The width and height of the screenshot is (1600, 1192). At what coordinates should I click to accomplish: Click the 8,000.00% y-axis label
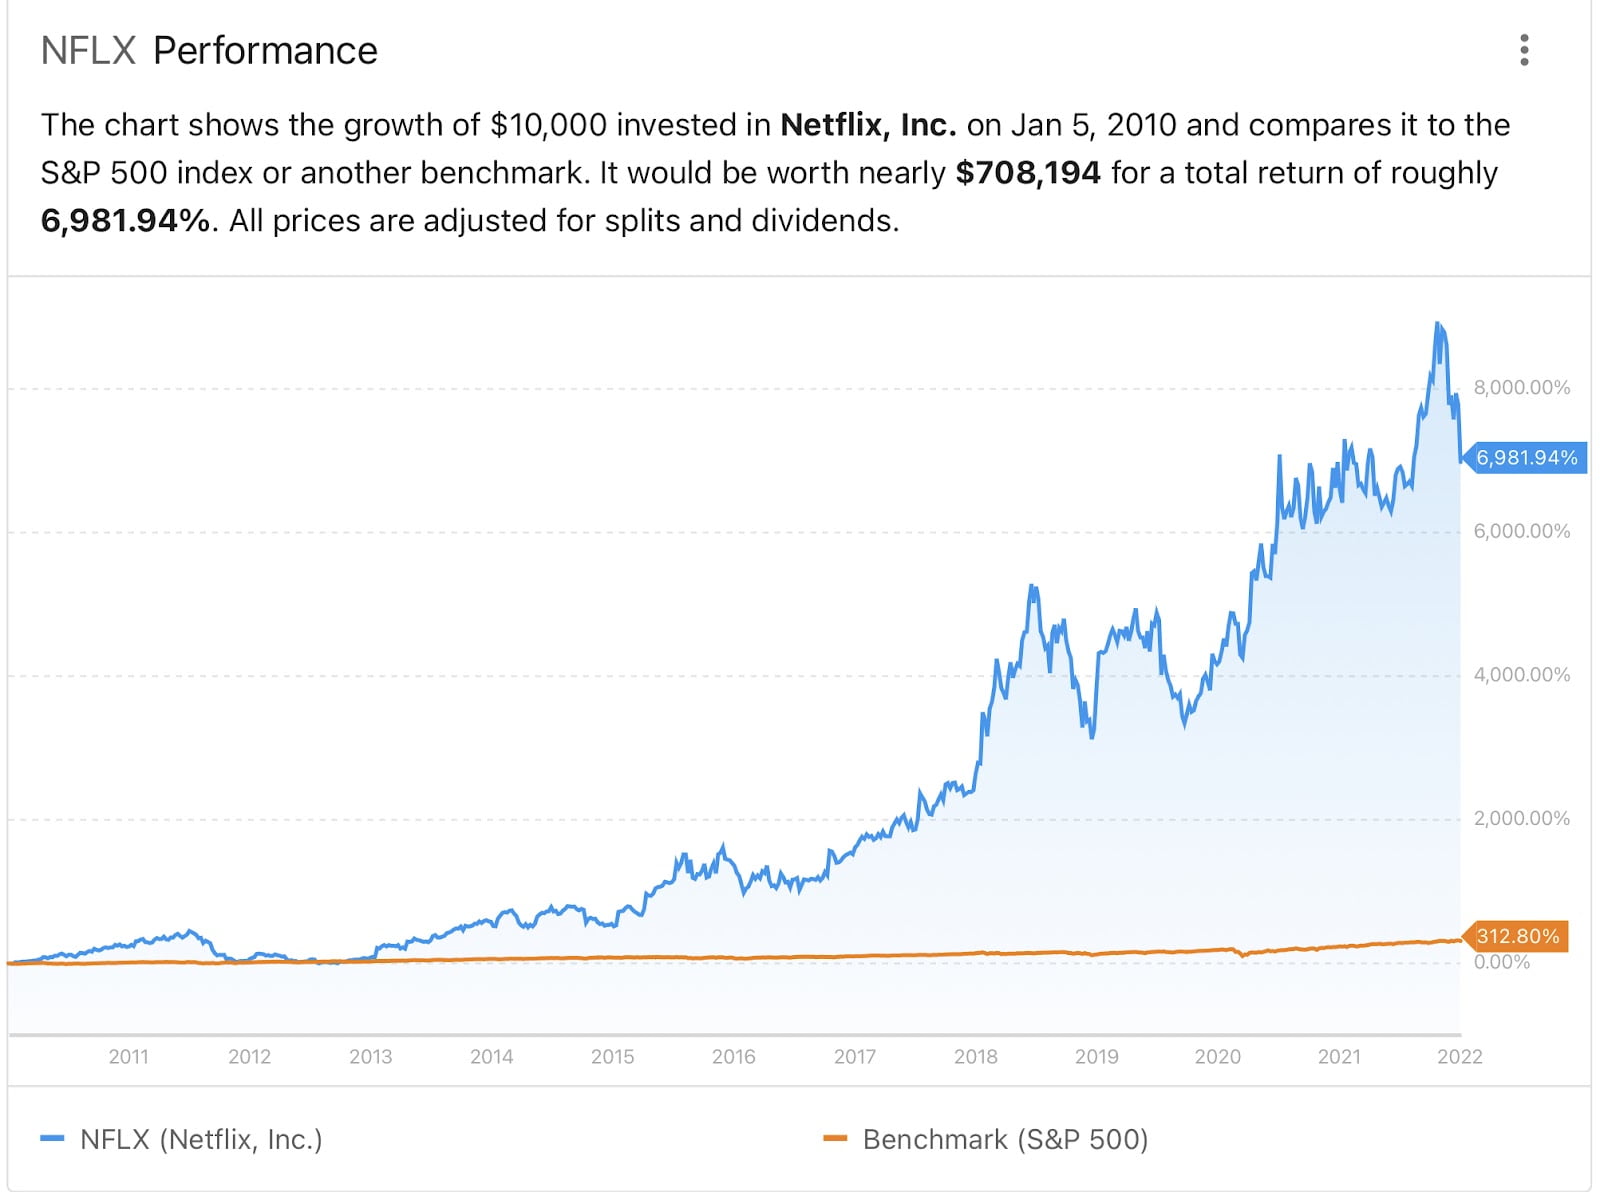click(x=1521, y=388)
